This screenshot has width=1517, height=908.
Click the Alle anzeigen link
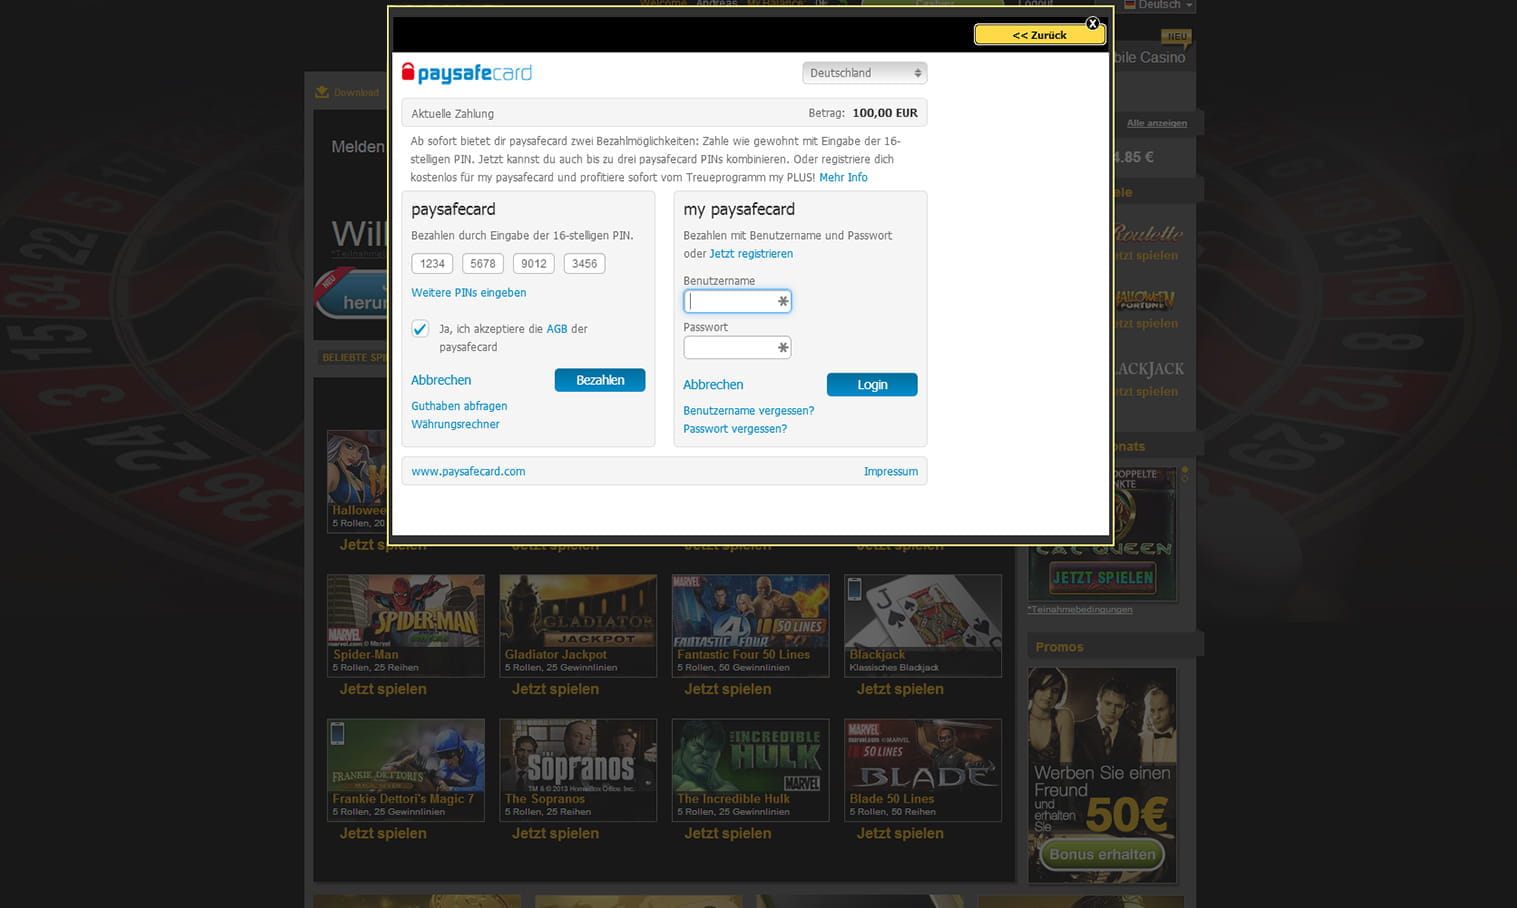coord(1157,123)
